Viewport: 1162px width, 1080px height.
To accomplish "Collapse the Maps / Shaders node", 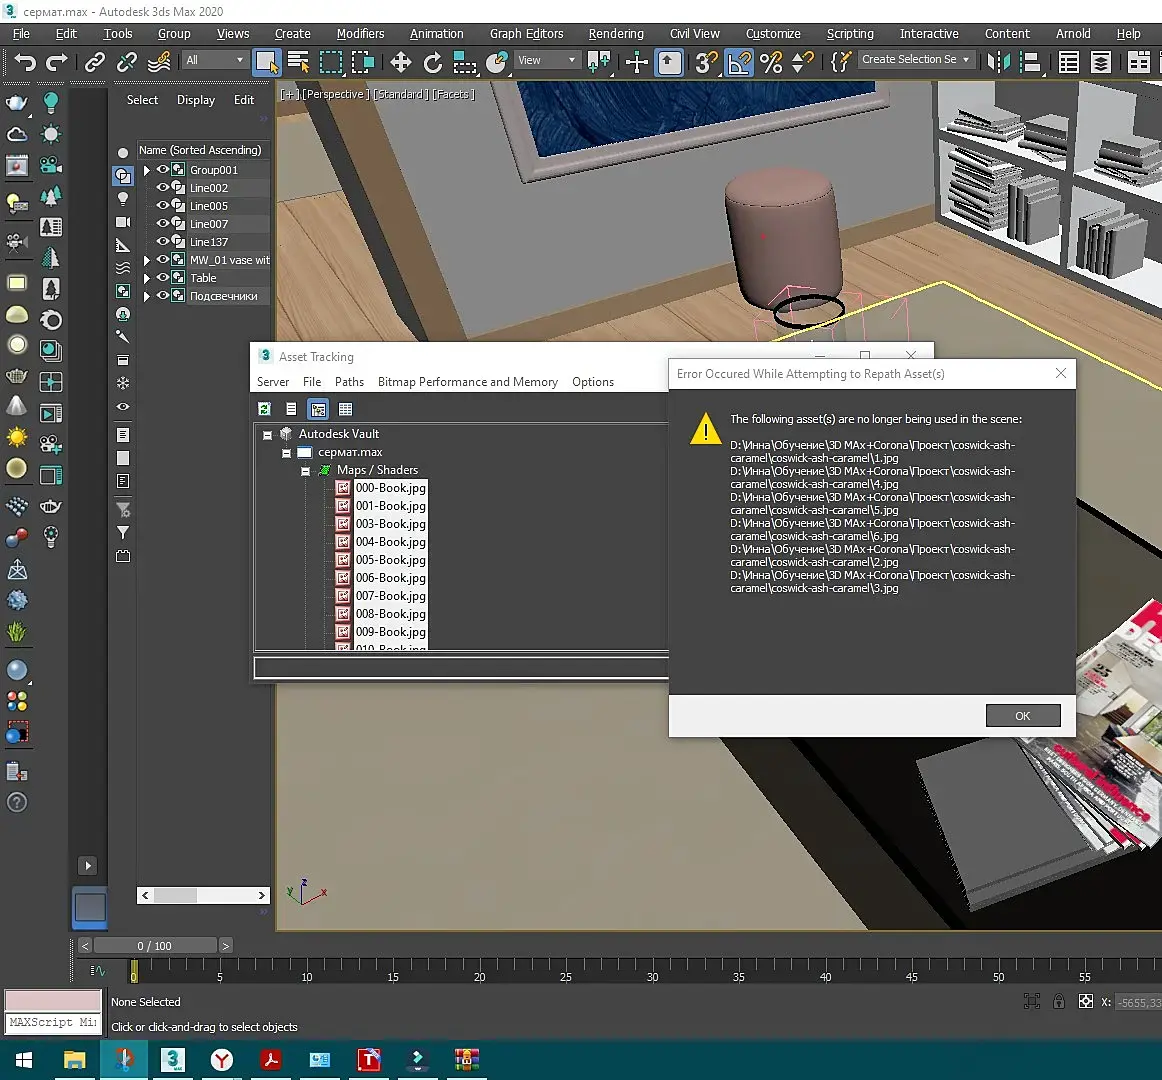I will 306,471.
